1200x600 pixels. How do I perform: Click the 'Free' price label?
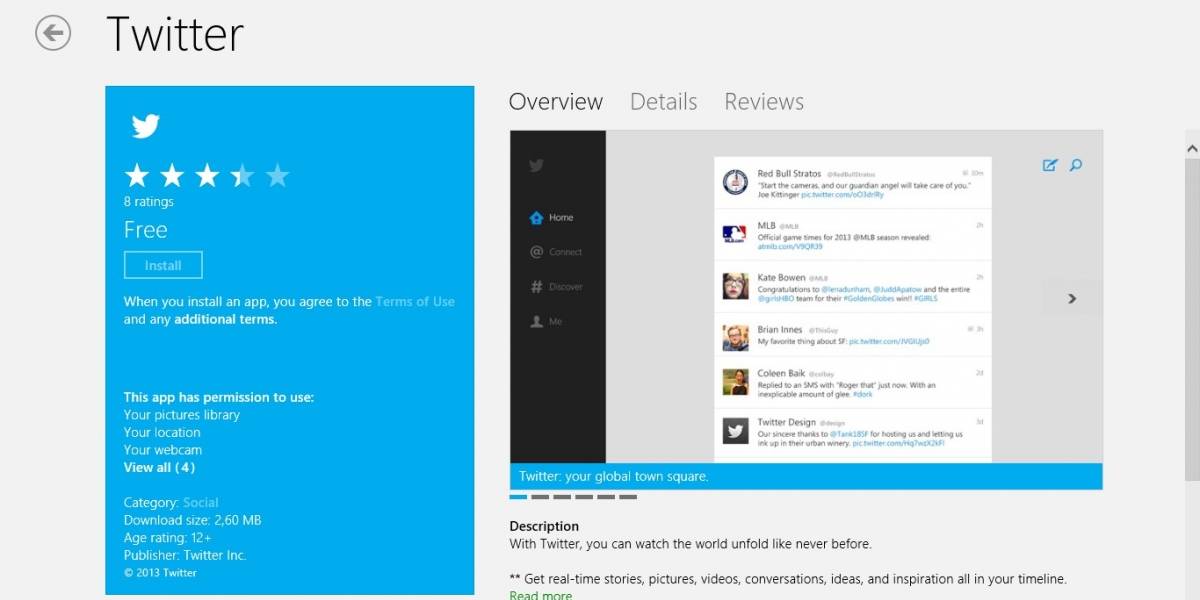[146, 230]
